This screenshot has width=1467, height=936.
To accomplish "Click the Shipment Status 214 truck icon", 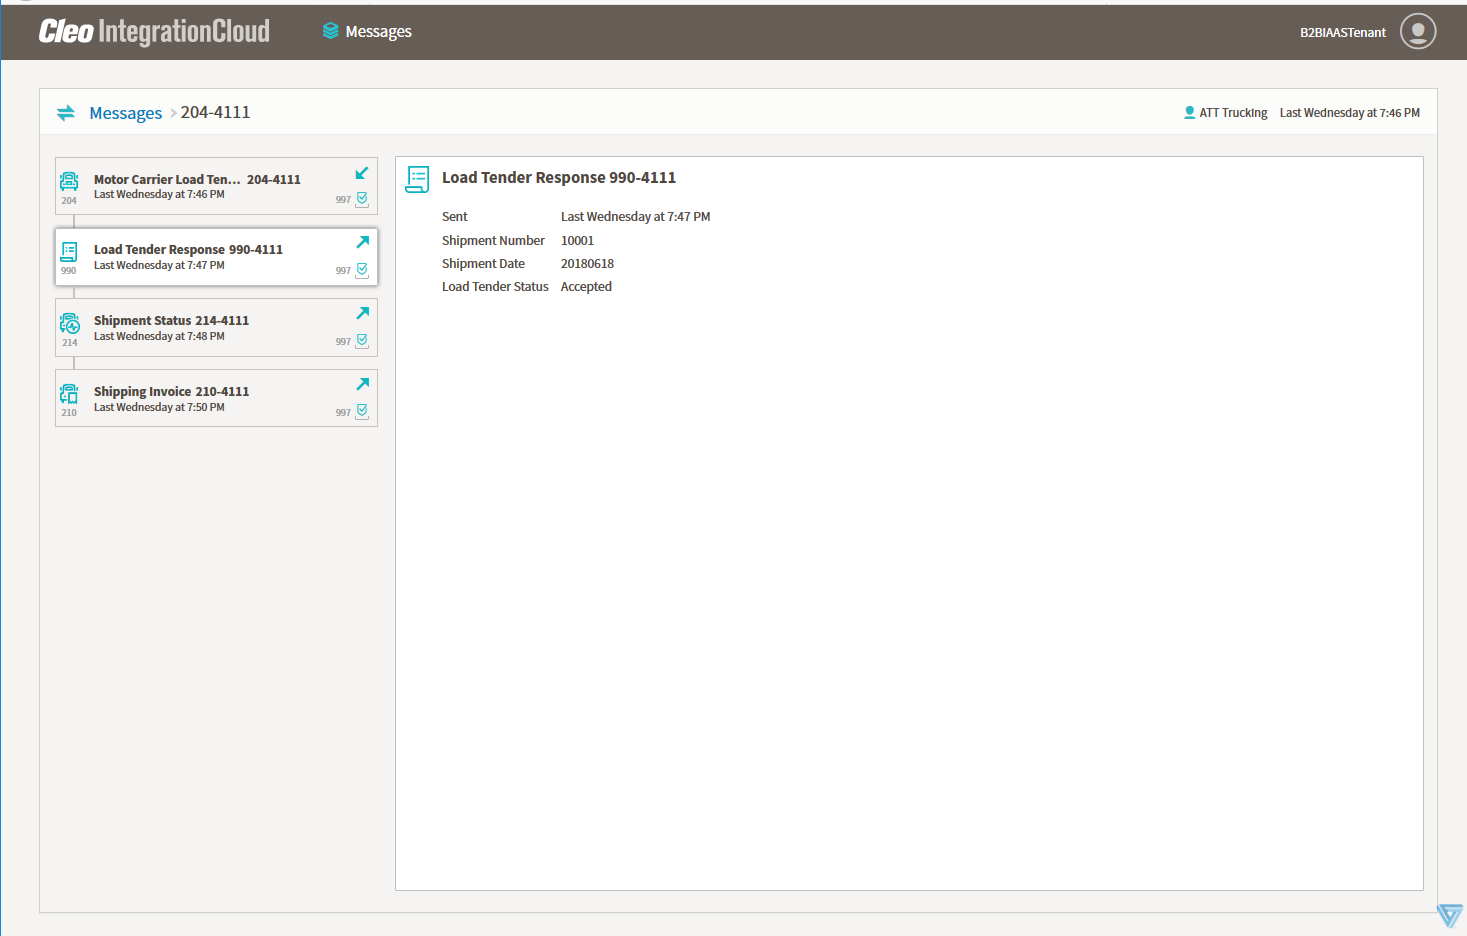I will (68, 324).
